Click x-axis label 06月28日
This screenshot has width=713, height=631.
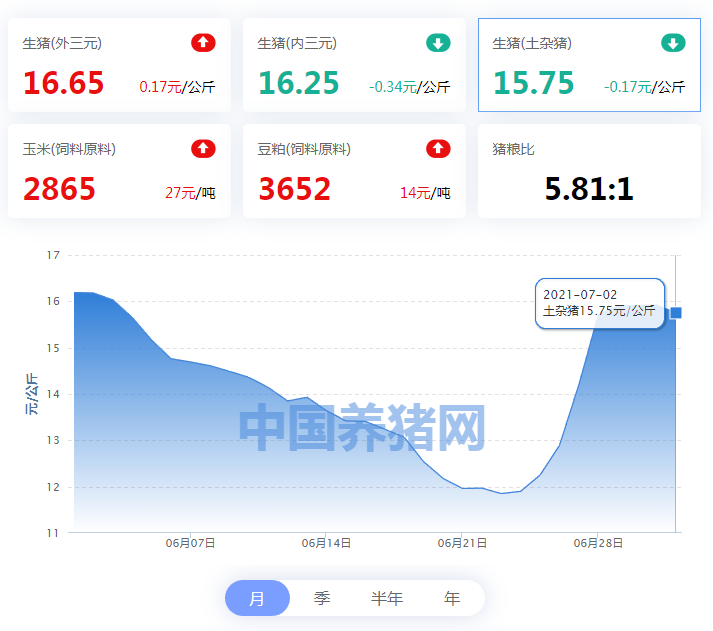point(598,543)
